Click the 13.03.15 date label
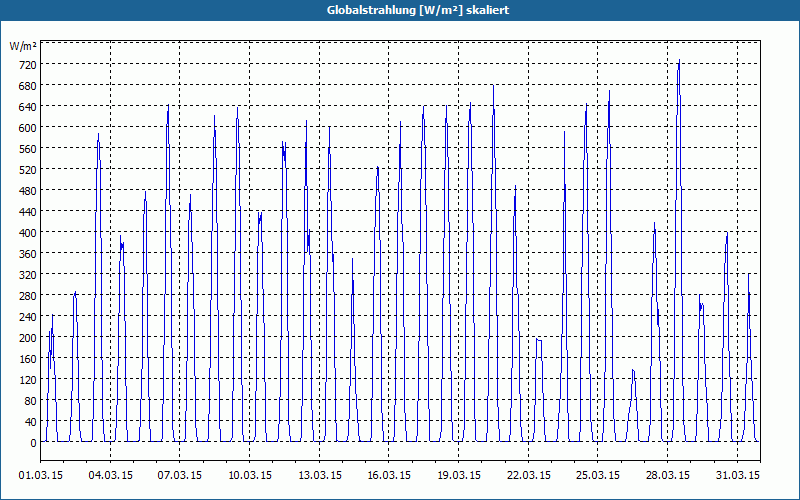The height and width of the screenshot is (500, 800). pos(319,475)
